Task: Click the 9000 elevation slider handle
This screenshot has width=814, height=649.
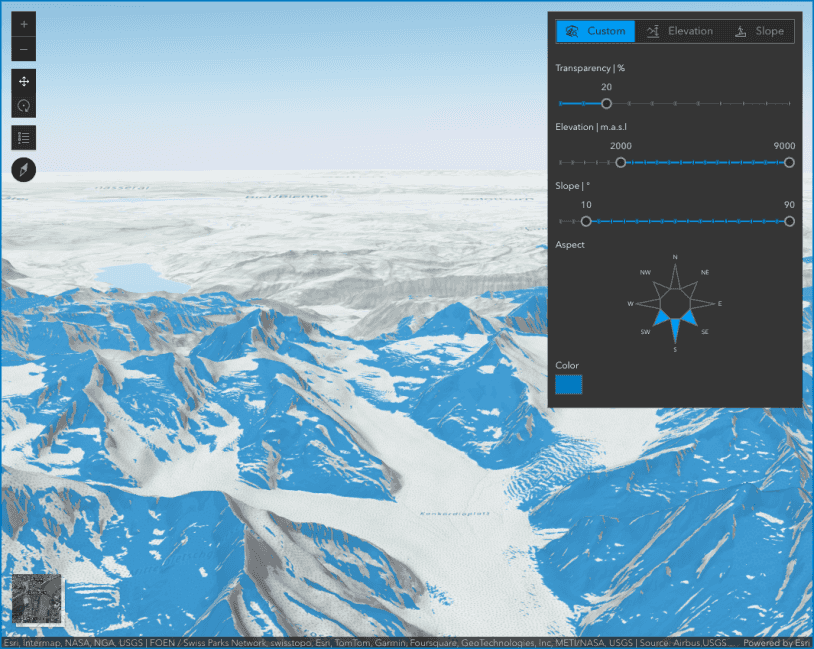Action: point(789,161)
